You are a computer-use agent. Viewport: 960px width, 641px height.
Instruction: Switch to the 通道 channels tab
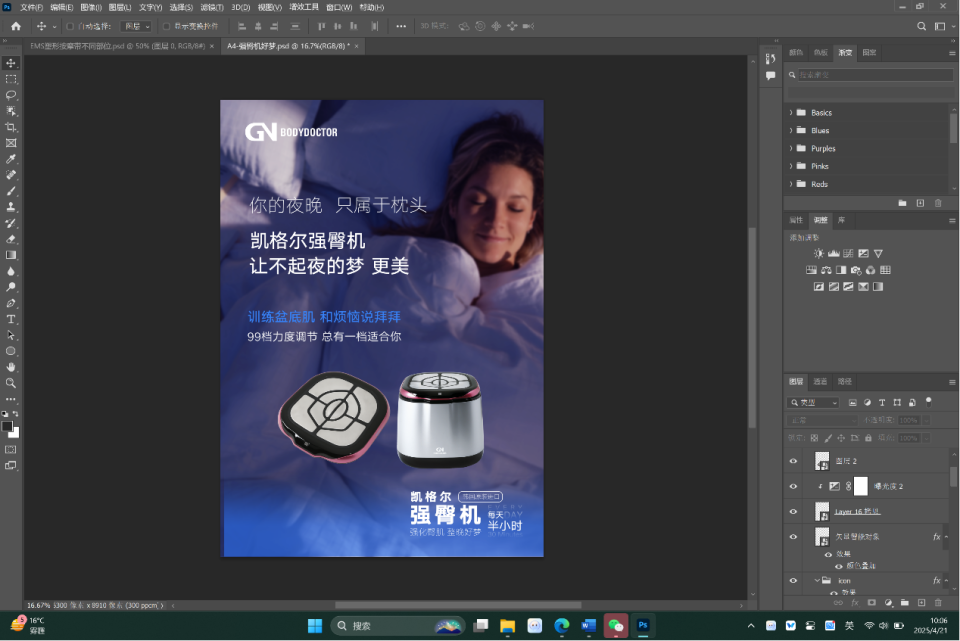point(820,381)
